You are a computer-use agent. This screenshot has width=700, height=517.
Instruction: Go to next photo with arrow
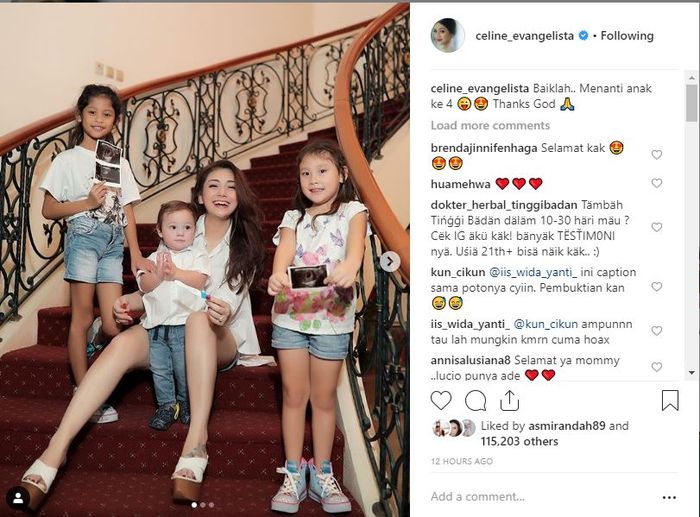click(390, 262)
